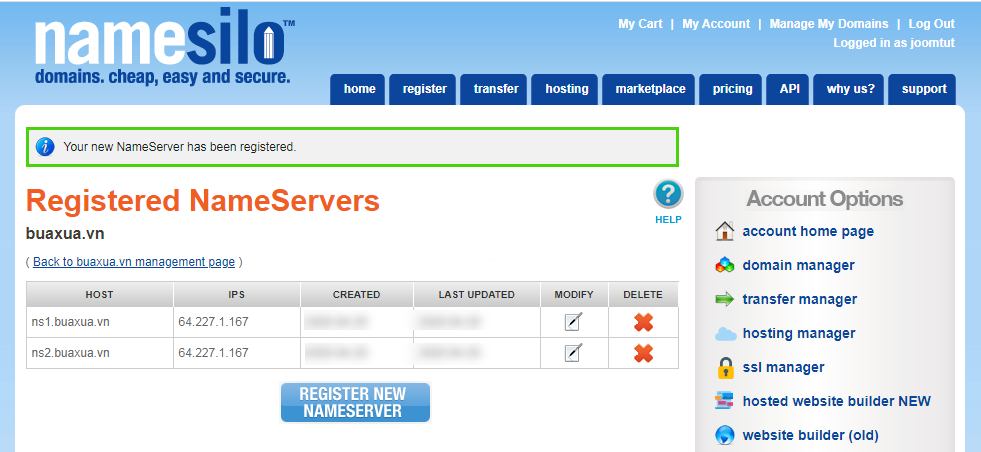Image resolution: width=981 pixels, height=452 pixels.
Task: Click the LAST UPDATED column header
Action: [477, 294]
